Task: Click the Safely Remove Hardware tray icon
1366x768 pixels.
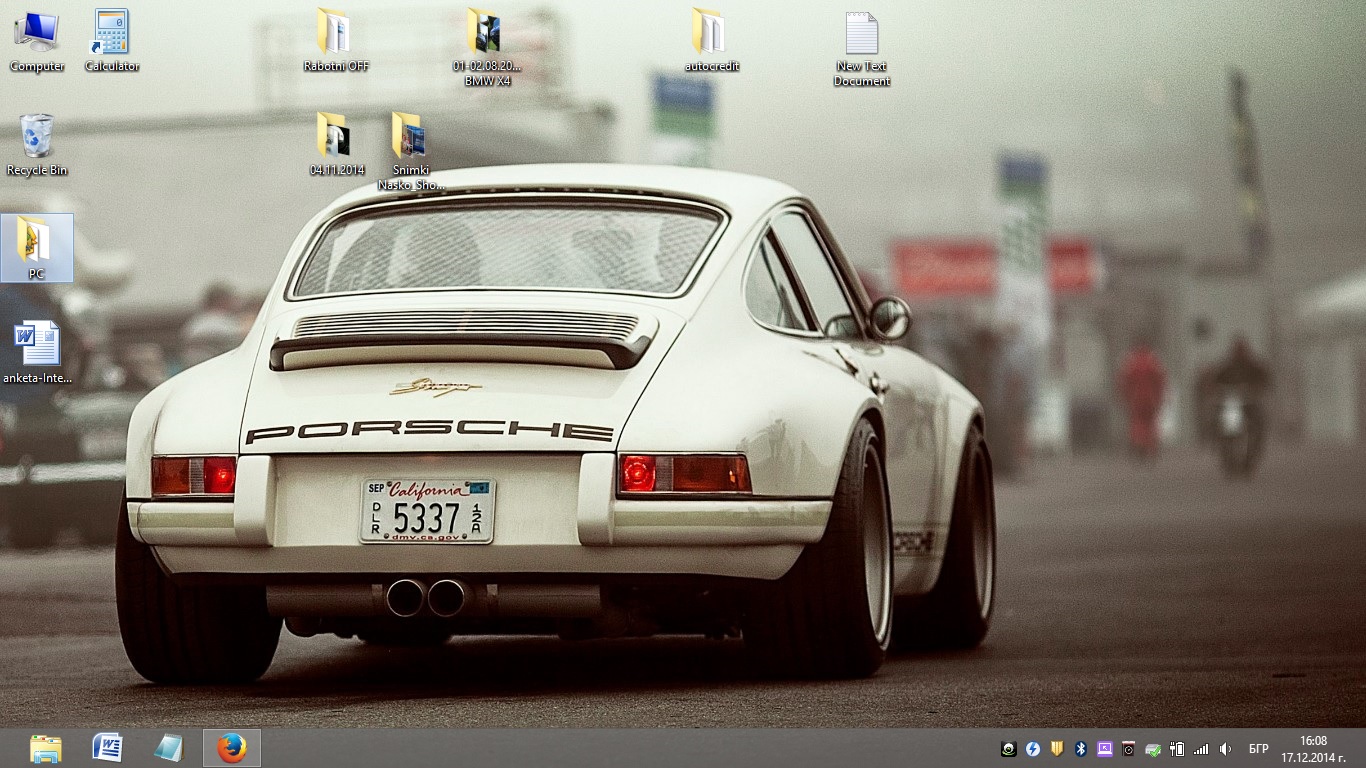Action: point(1153,748)
